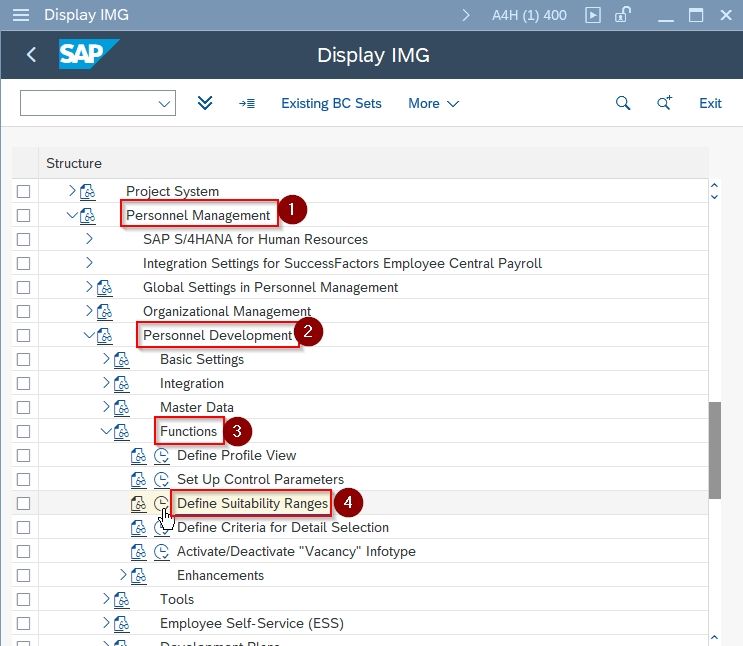Expand SAP S/4HANA for Human Resources node
The width and height of the screenshot is (743, 646).
click(89, 238)
